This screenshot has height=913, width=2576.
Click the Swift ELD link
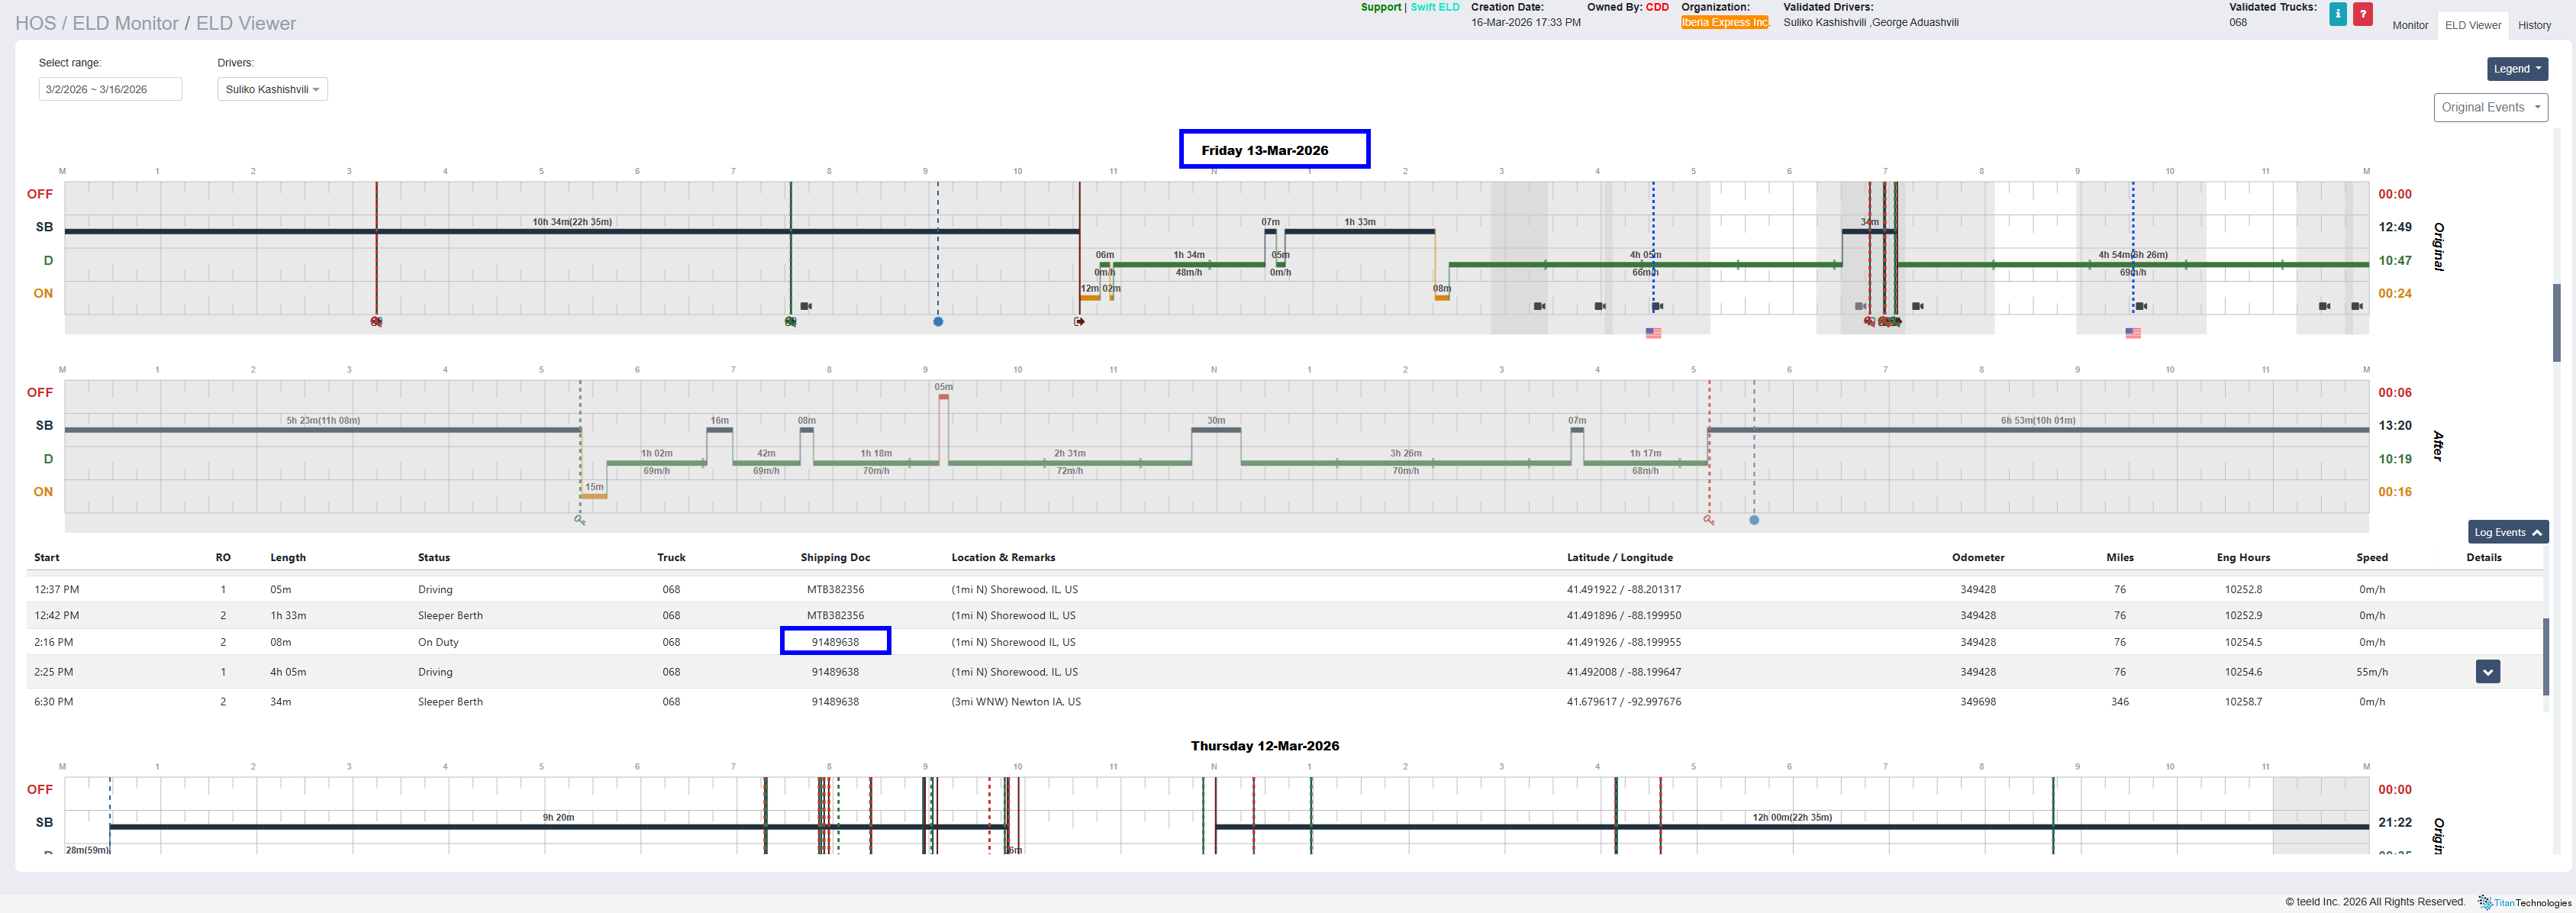1434,7
